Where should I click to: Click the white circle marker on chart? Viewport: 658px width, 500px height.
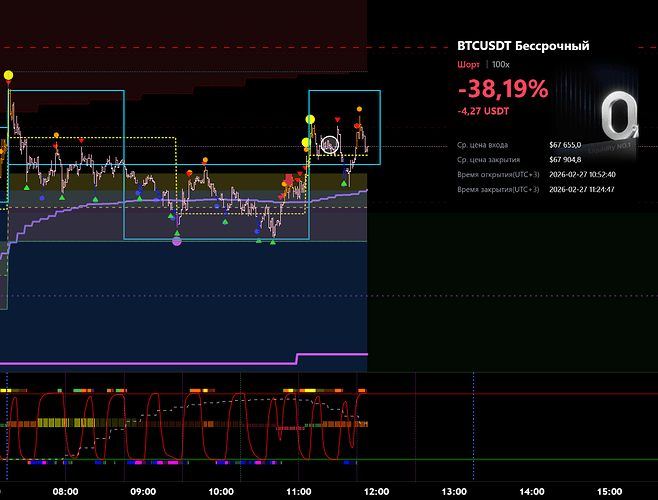coord(330,145)
